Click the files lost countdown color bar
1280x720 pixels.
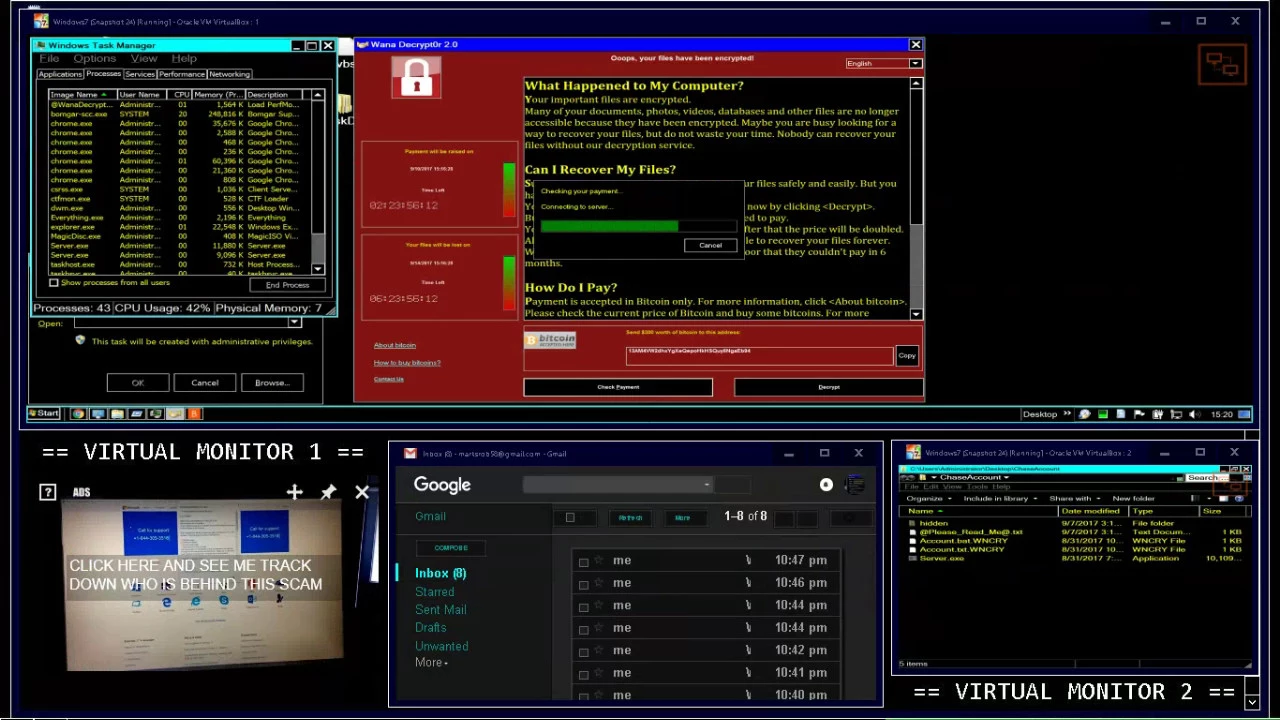point(509,283)
